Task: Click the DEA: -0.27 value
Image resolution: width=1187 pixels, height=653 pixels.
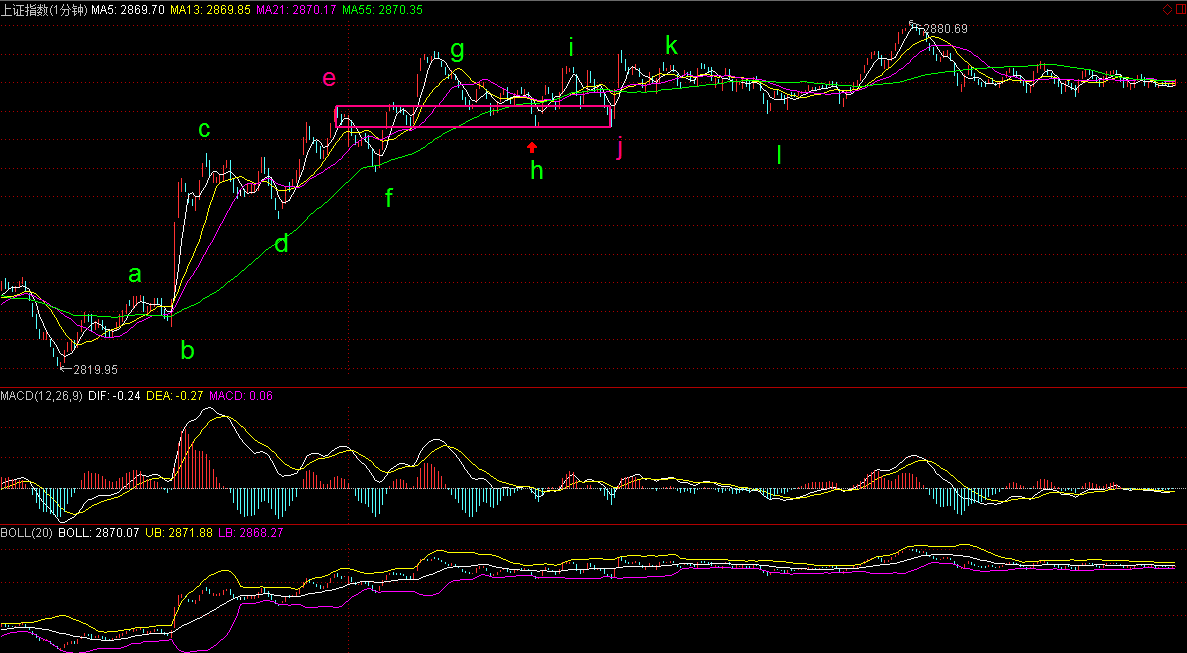Action: point(175,396)
